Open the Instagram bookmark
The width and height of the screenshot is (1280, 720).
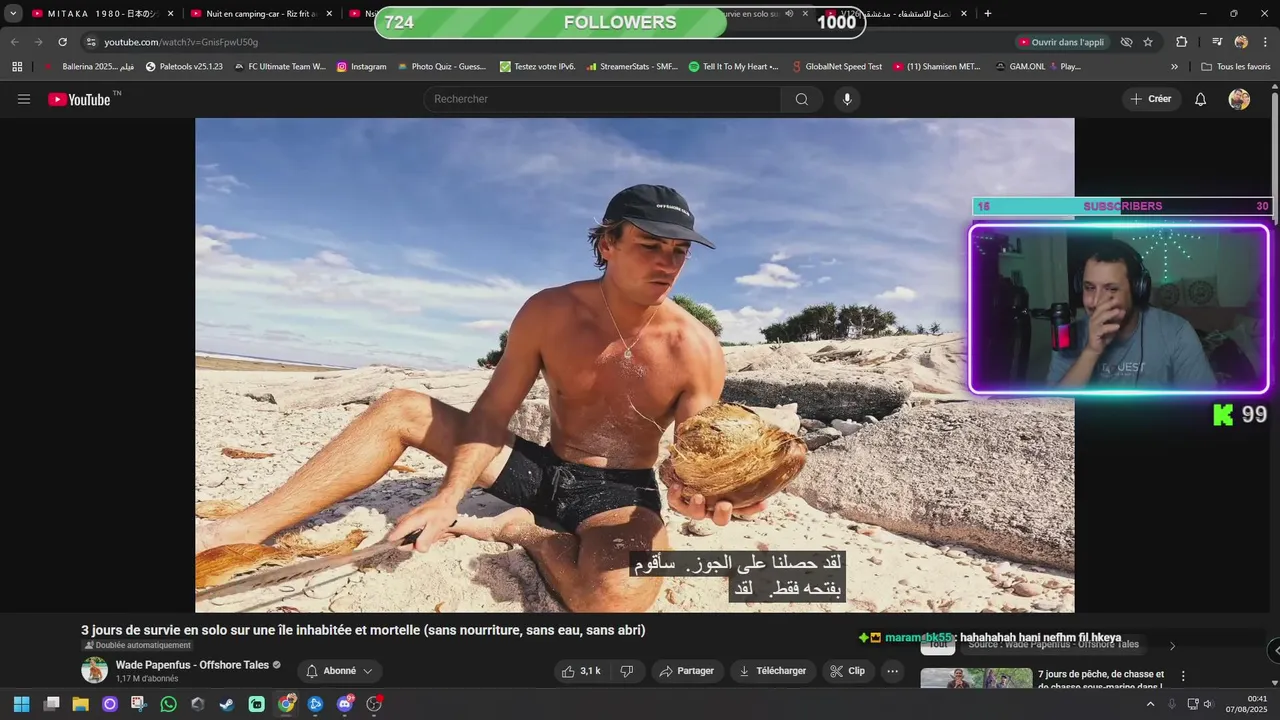[361, 67]
